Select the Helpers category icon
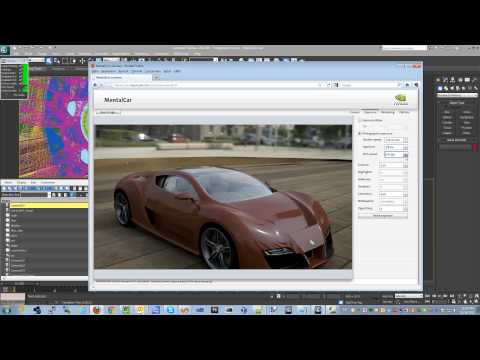Screen dimensions: 480x360 pyautogui.click(x=464, y=88)
